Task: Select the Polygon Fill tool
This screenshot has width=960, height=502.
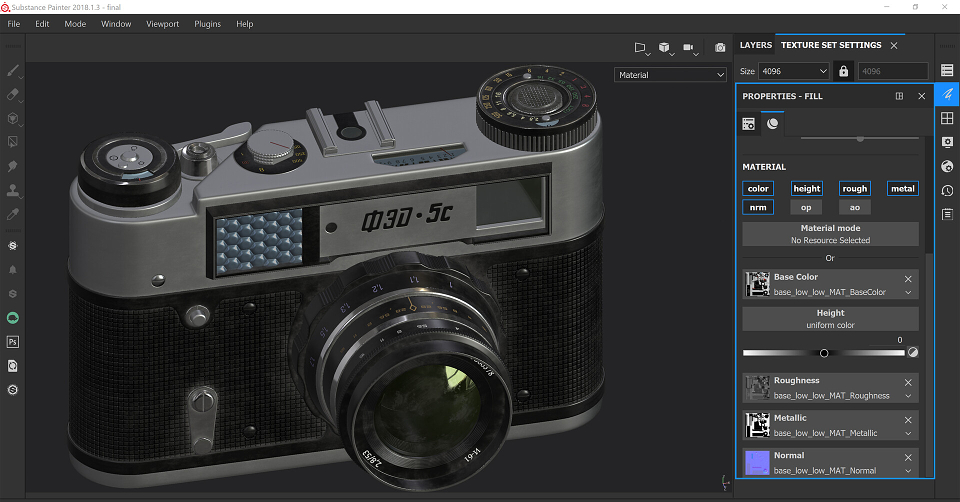Action: (x=12, y=142)
